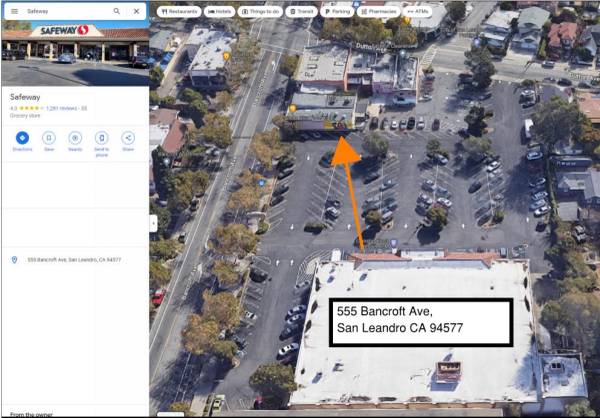This screenshot has width=600, height=418.
Task: Click the 555 Bancroft Ave address row
Action: pyautogui.click(x=75, y=260)
